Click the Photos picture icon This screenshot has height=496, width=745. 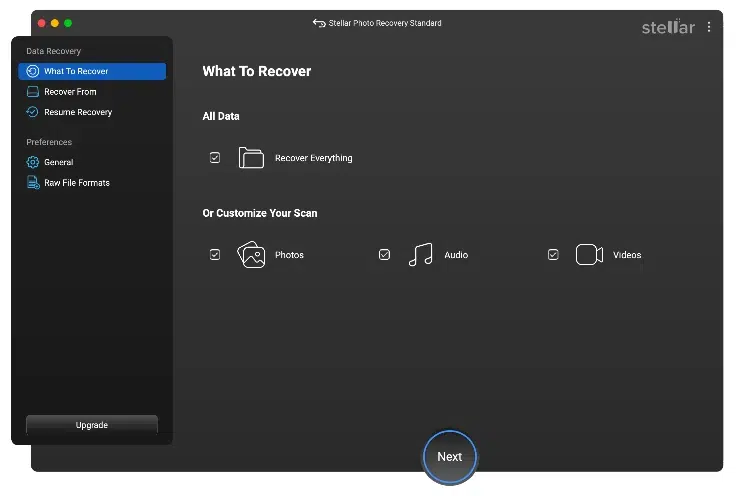[x=251, y=255]
